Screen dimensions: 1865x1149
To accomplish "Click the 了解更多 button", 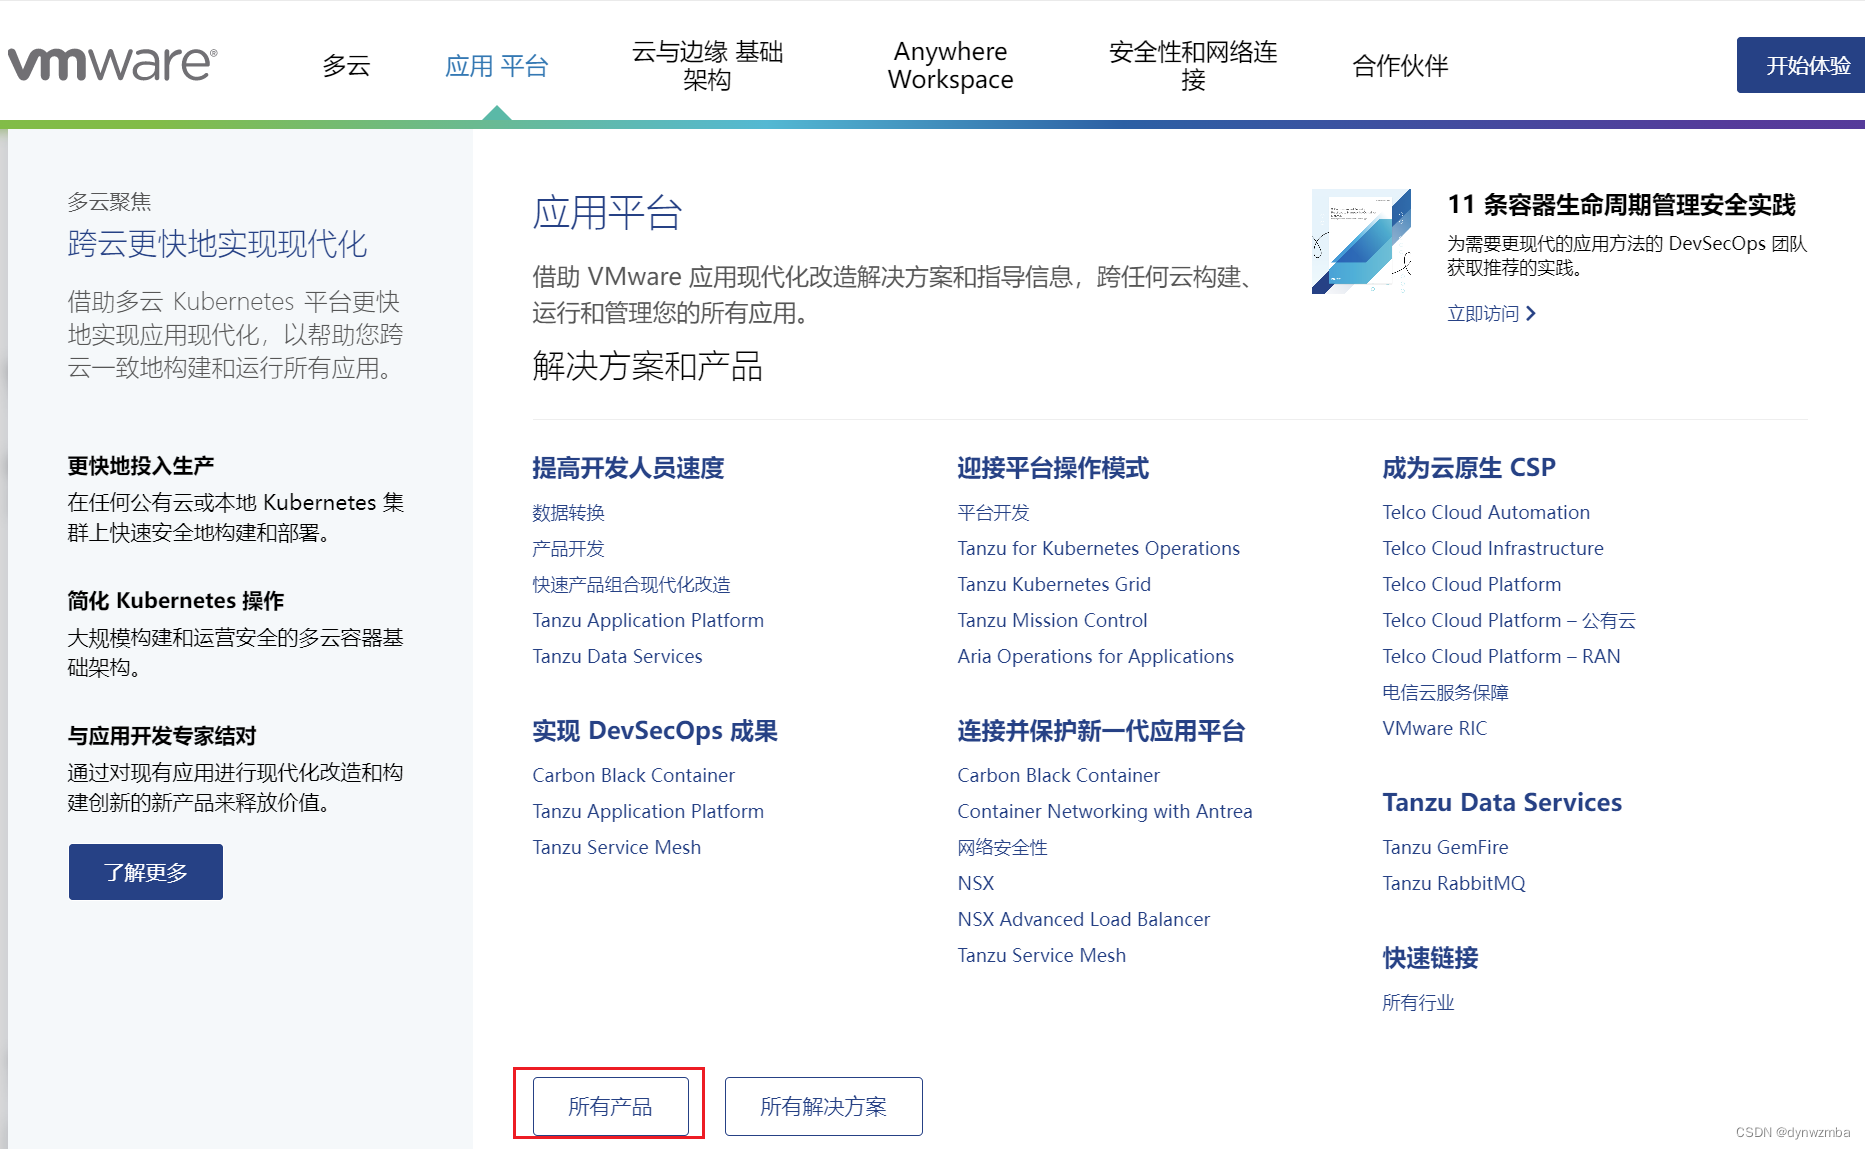I will point(146,872).
